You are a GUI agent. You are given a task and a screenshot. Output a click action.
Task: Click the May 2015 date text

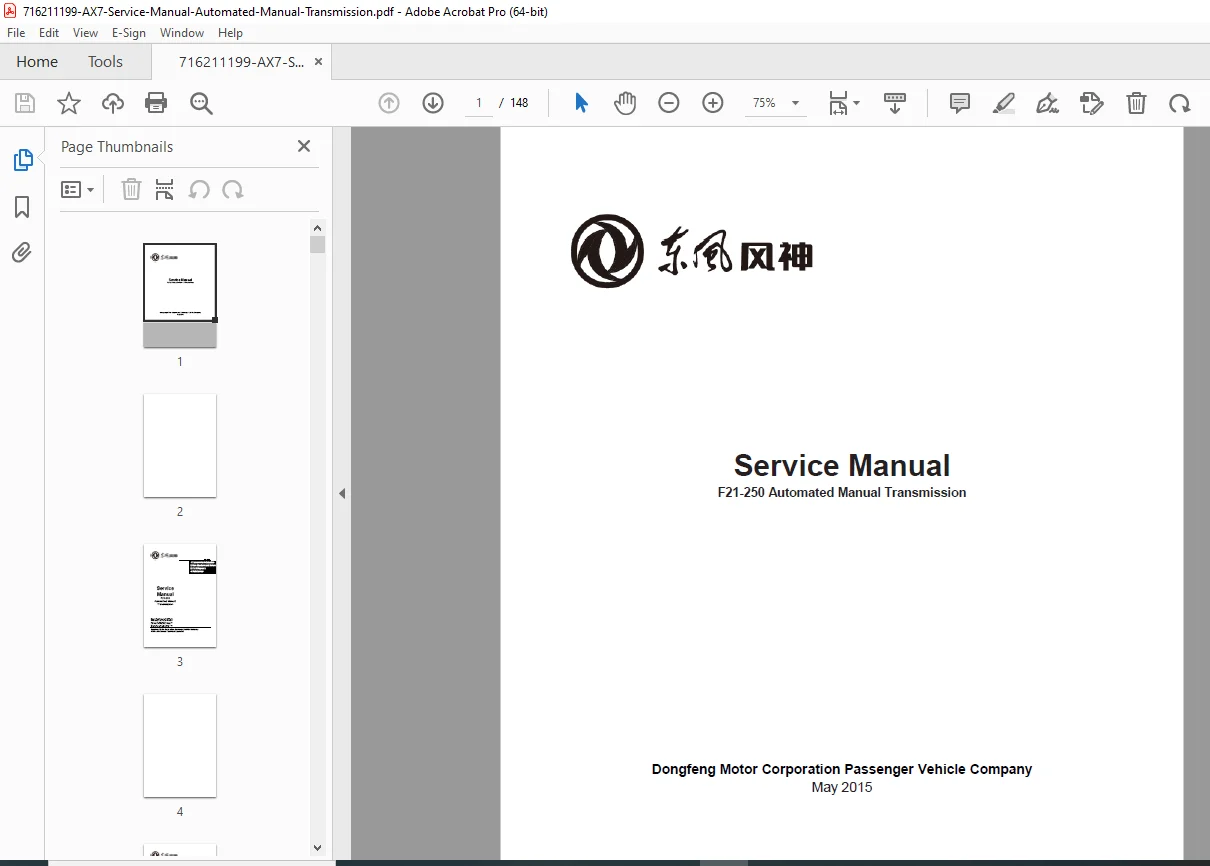[842, 787]
